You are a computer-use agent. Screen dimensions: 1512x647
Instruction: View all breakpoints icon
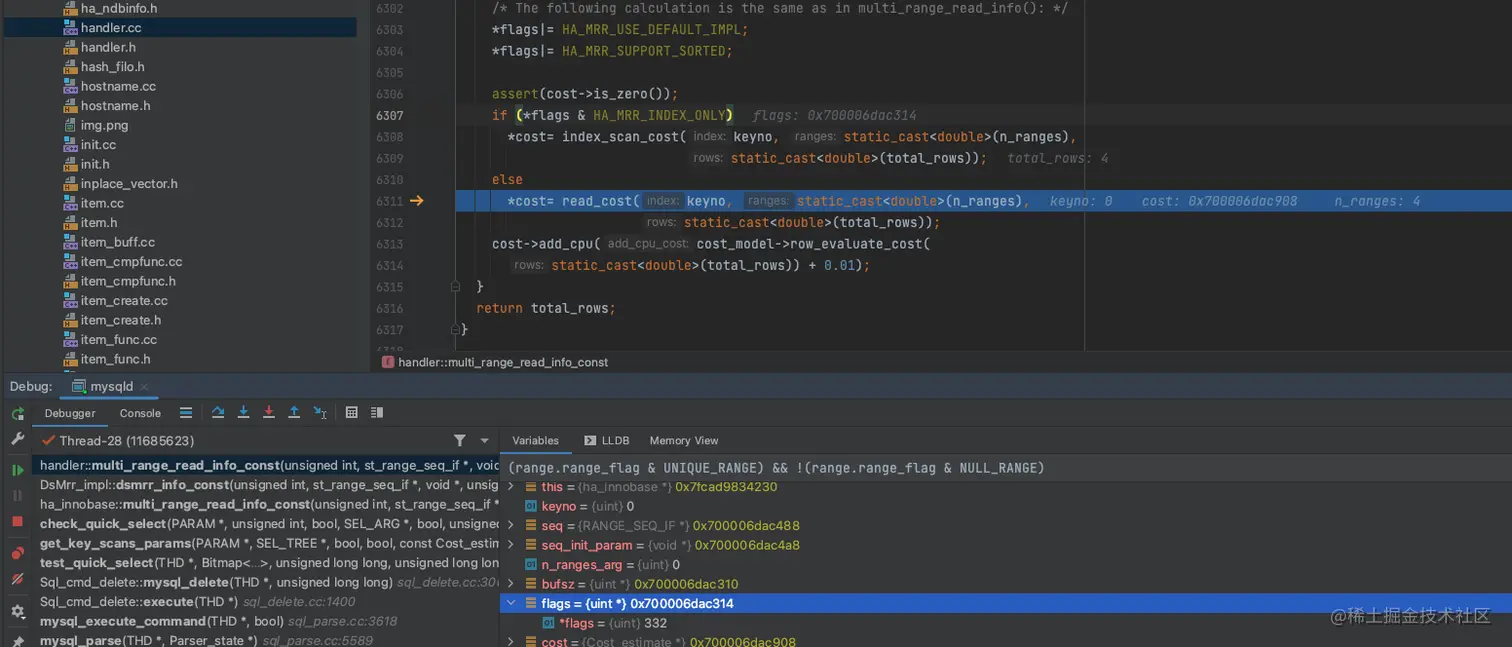point(17,553)
